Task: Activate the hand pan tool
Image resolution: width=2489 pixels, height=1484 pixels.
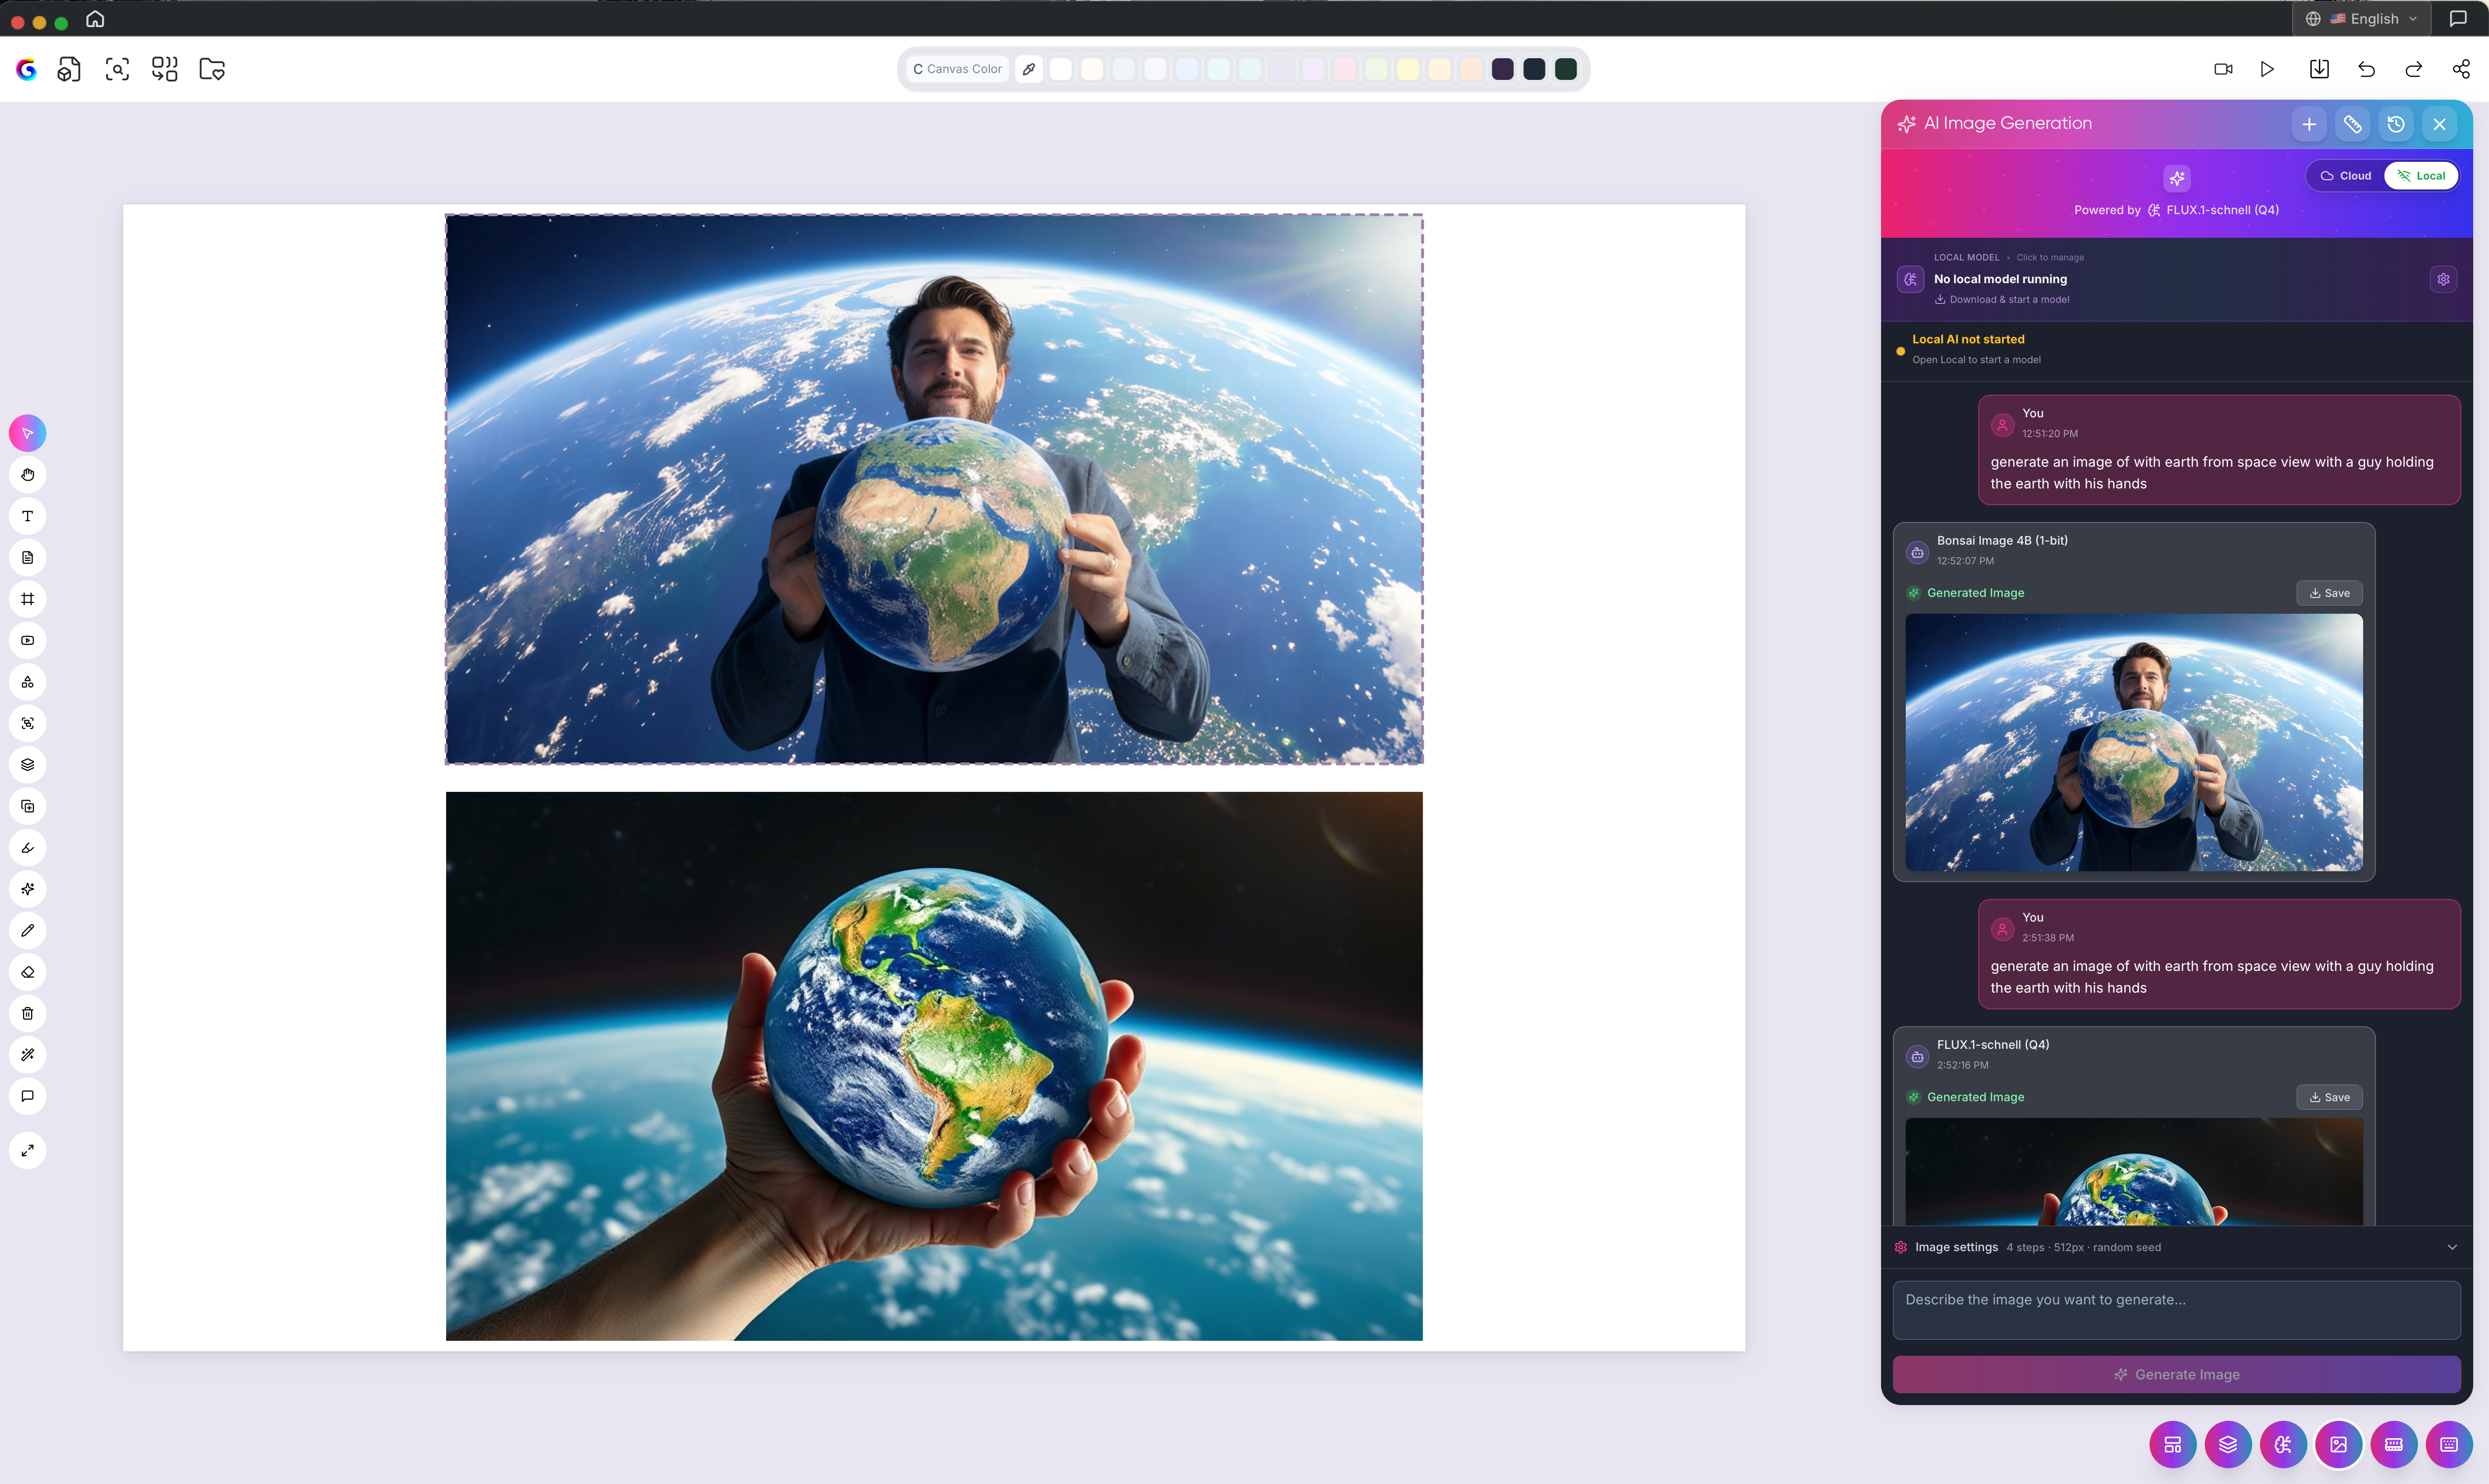Action: click(x=28, y=475)
